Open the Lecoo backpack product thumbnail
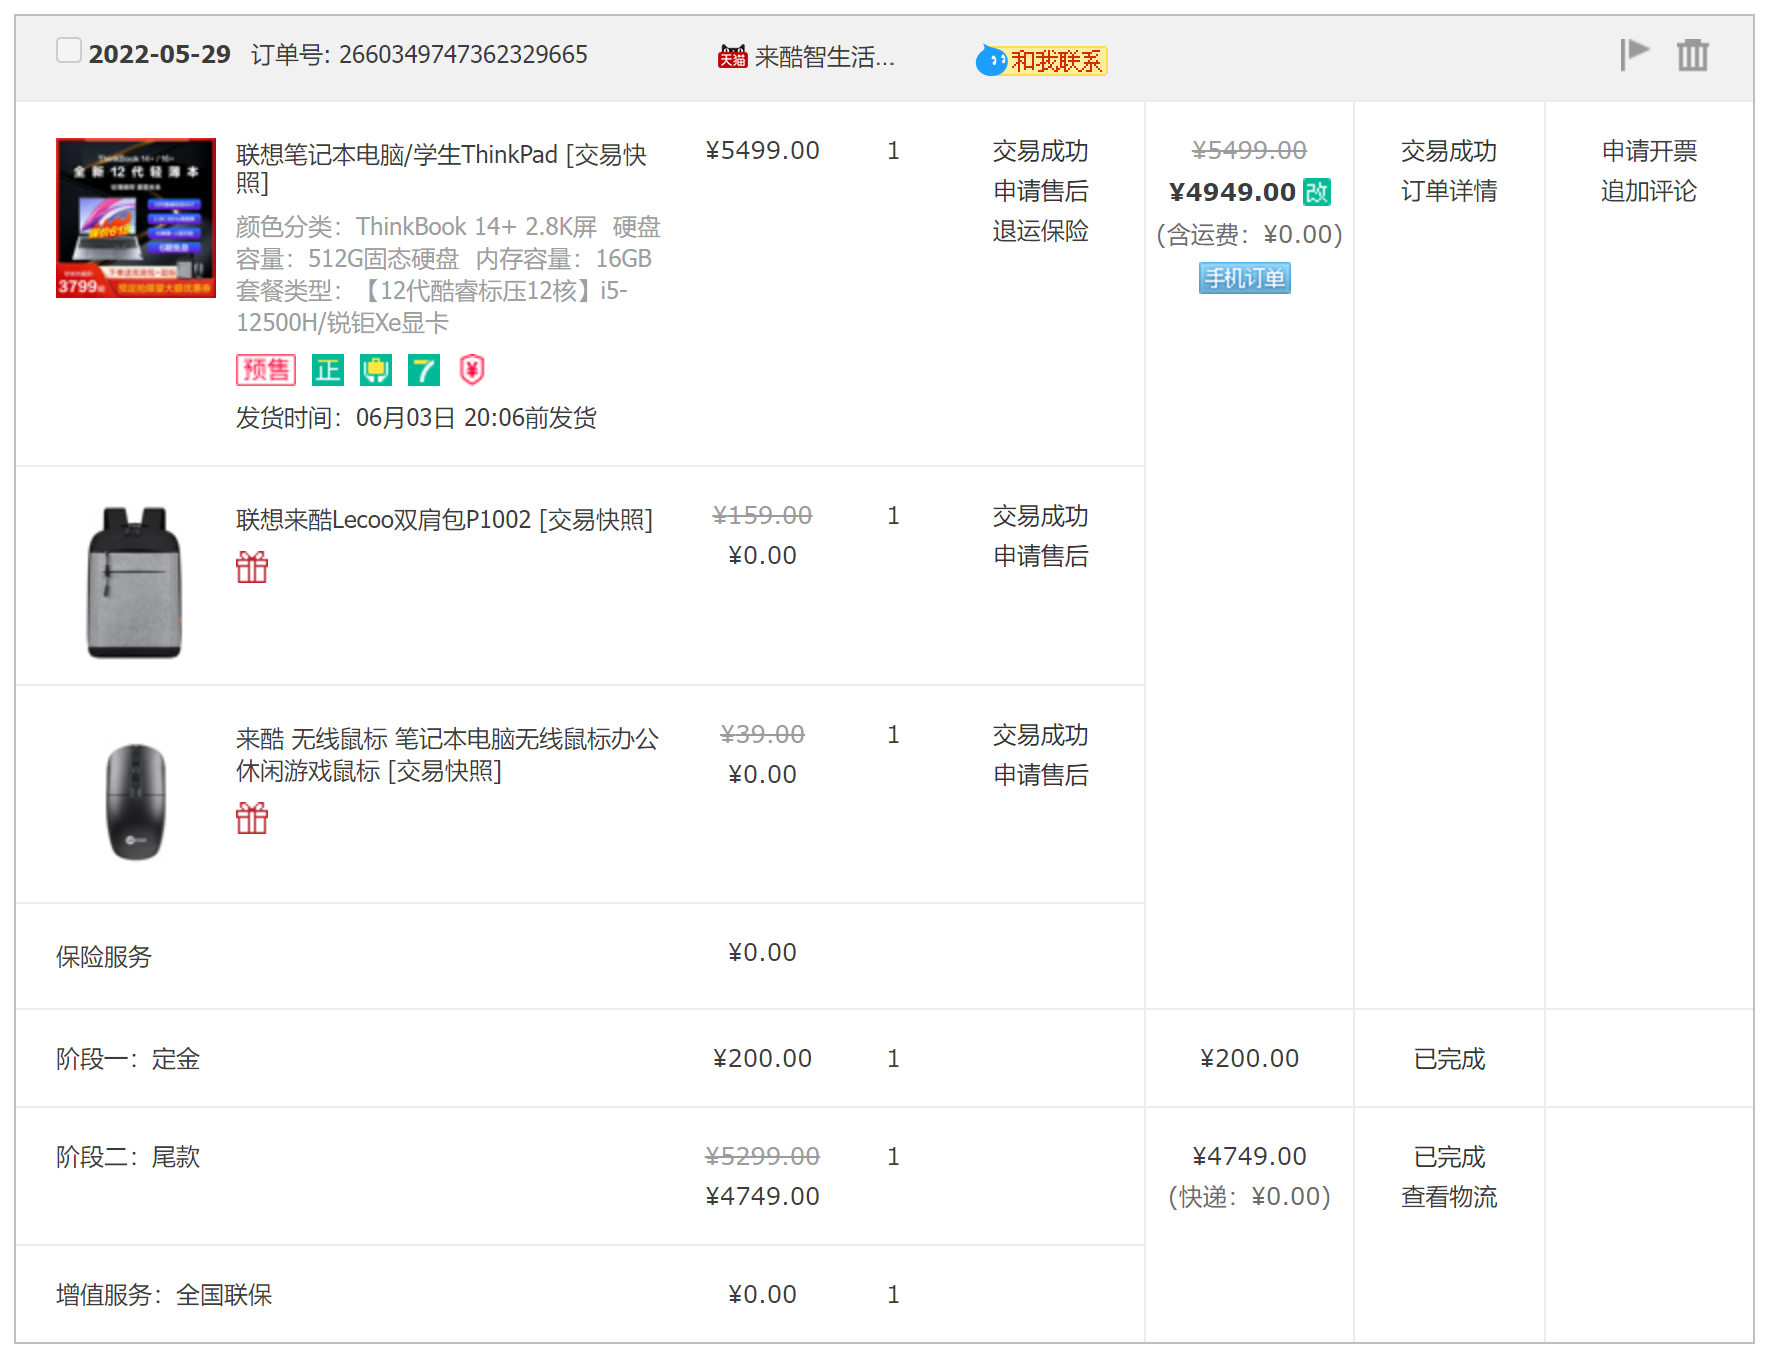 tap(136, 583)
